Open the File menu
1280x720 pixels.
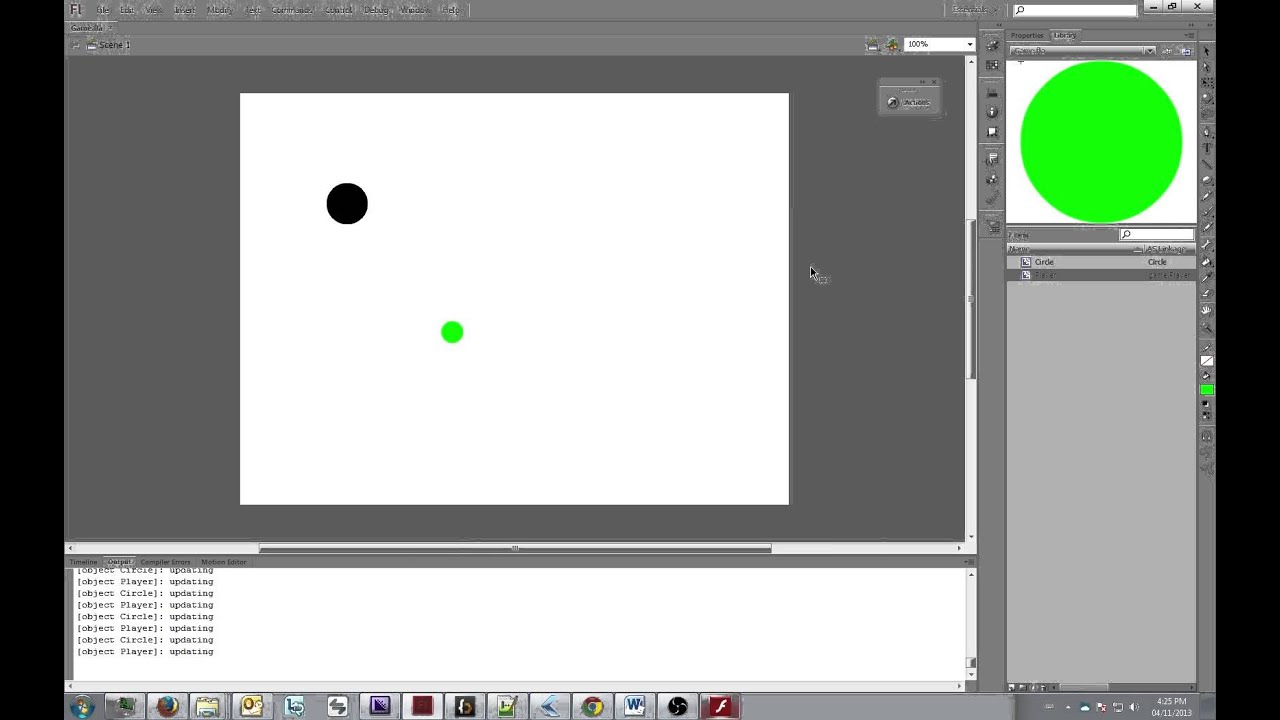point(102,10)
